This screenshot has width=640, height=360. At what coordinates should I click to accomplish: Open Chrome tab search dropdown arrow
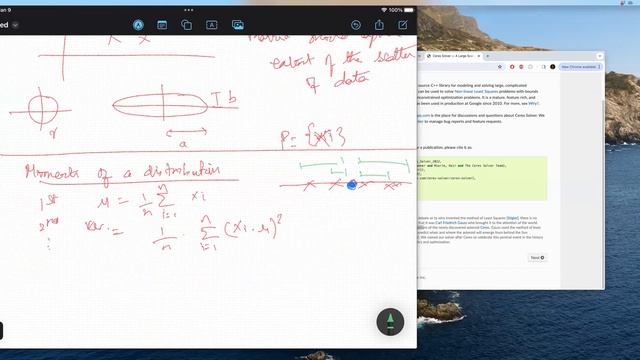tap(600, 56)
